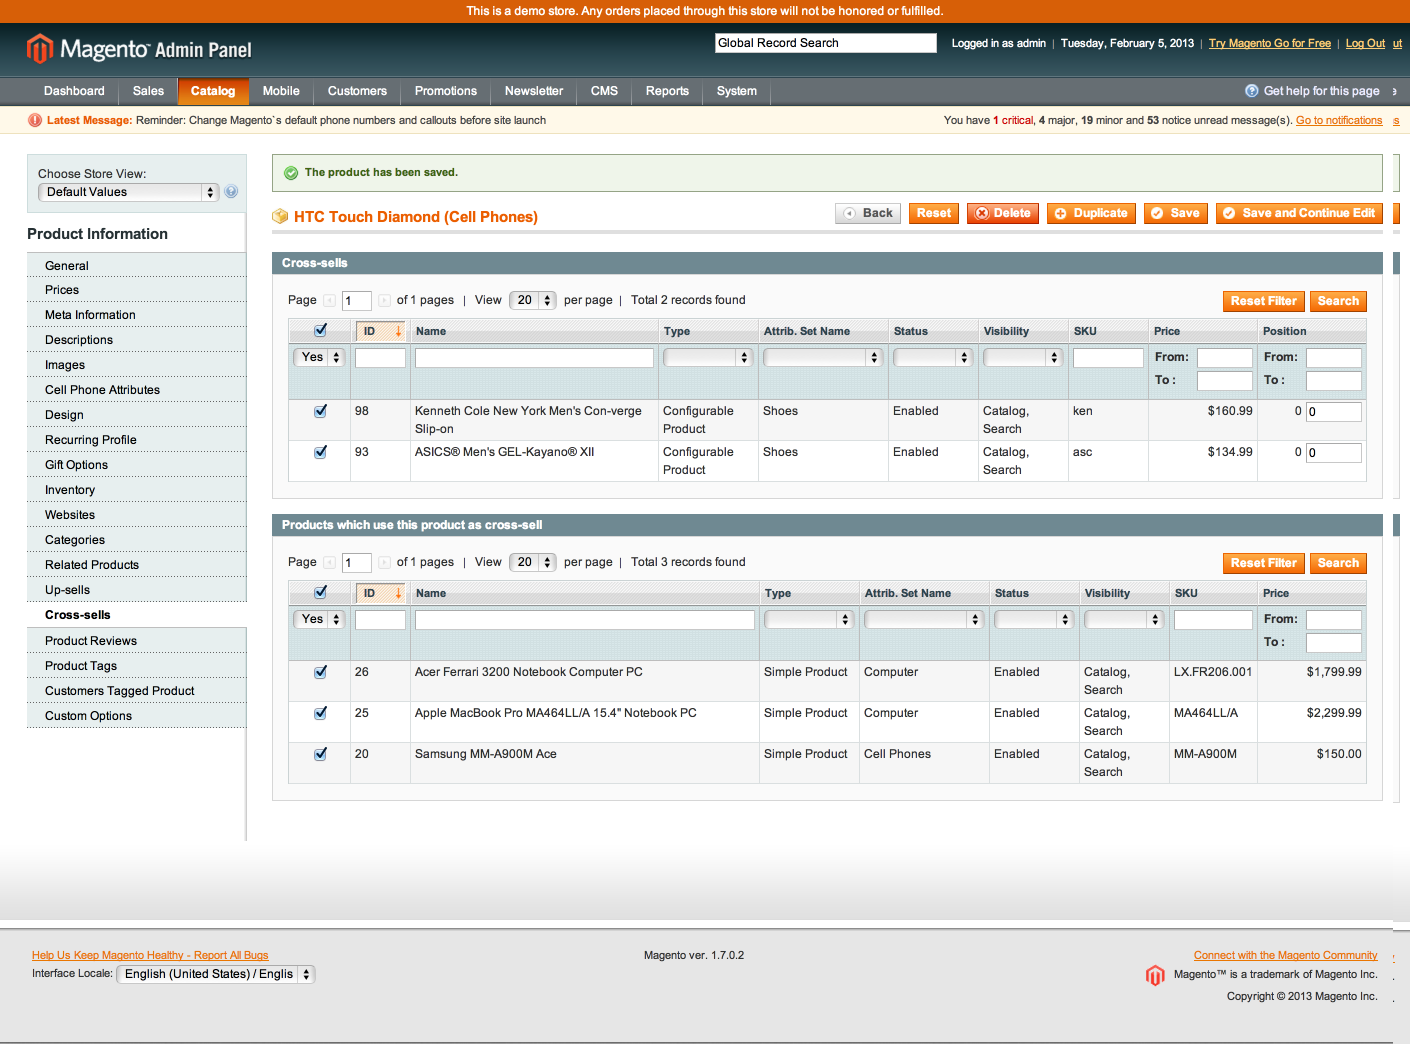This screenshot has height=1044, width=1410.
Task: Uncheck the Kenneth Cole New York product checkbox
Action: 320,411
